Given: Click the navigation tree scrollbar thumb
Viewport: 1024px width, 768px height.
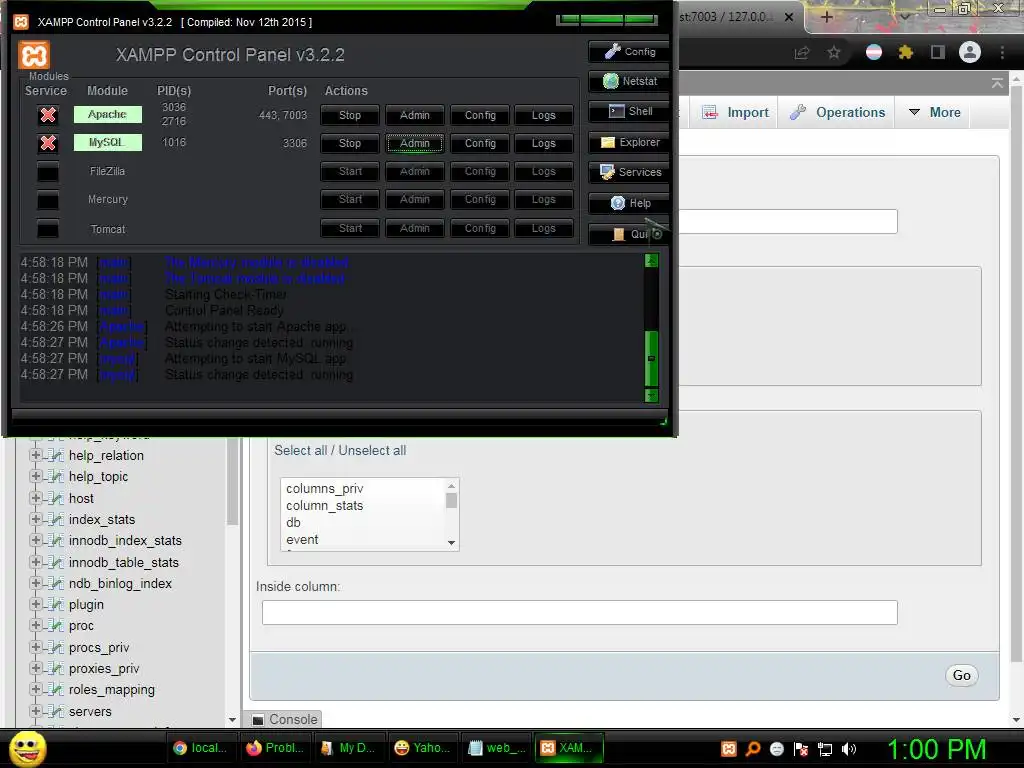Looking at the screenshot, I should click(232, 480).
